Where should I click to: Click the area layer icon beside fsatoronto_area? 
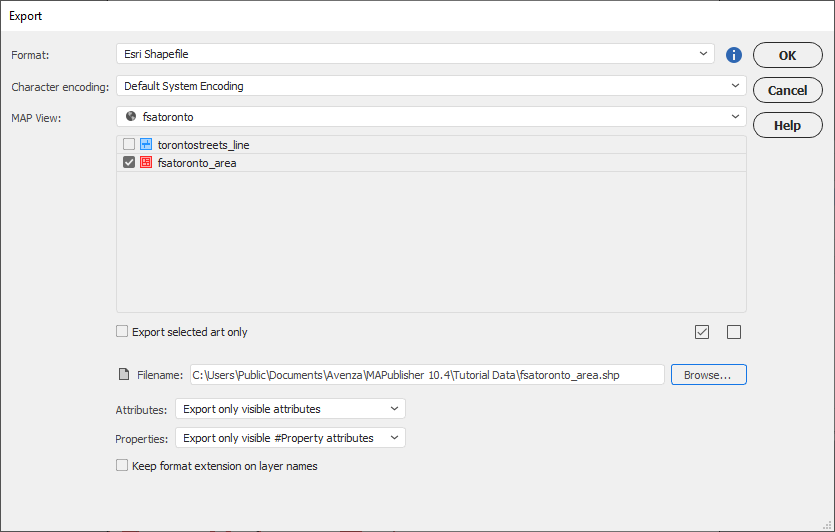[x=146, y=162]
